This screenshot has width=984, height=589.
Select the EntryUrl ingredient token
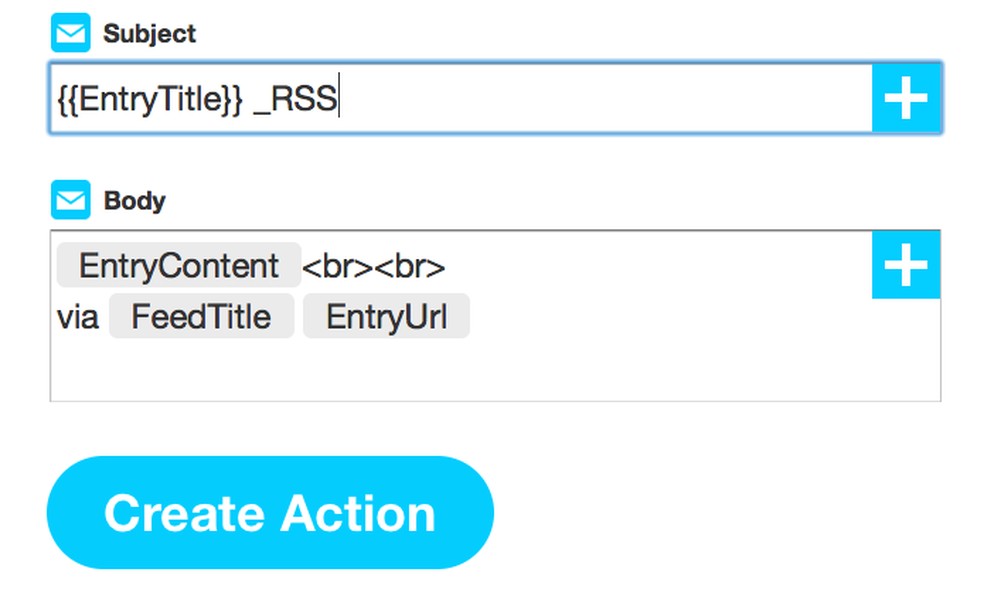[x=386, y=317]
